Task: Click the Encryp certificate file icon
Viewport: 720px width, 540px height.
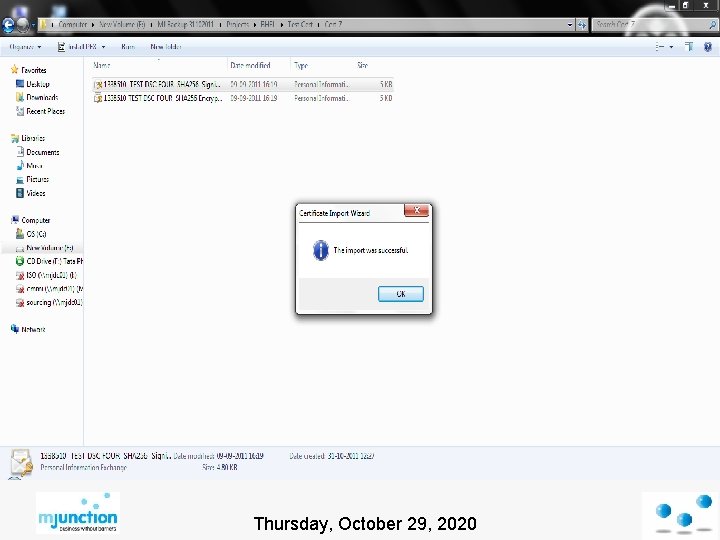Action: 97,98
